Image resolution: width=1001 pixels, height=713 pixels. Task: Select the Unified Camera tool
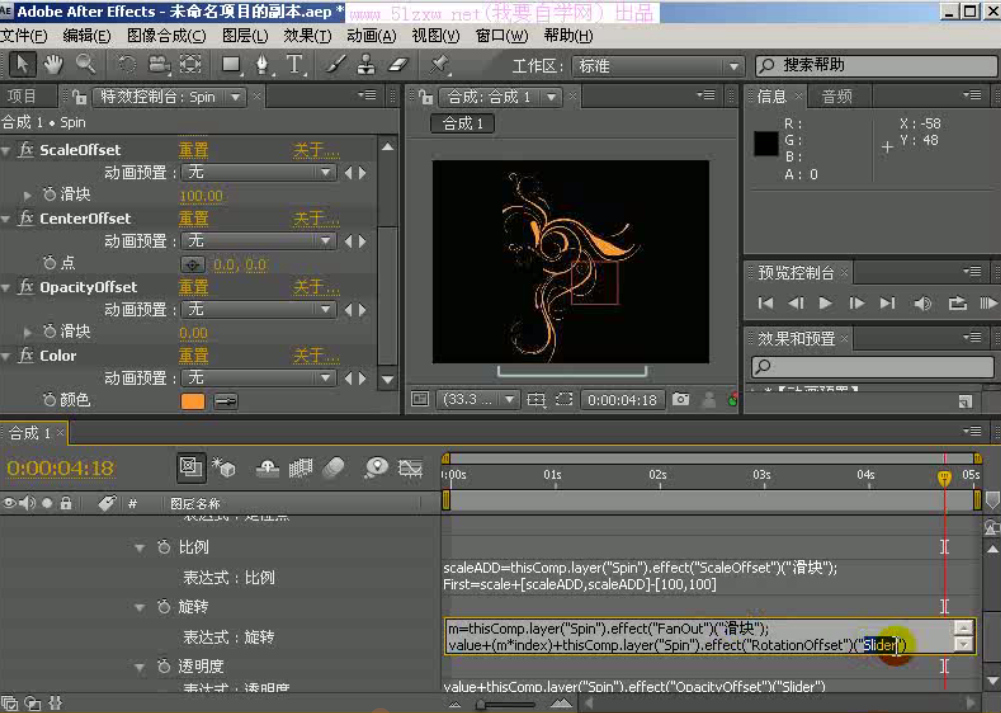point(158,64)
